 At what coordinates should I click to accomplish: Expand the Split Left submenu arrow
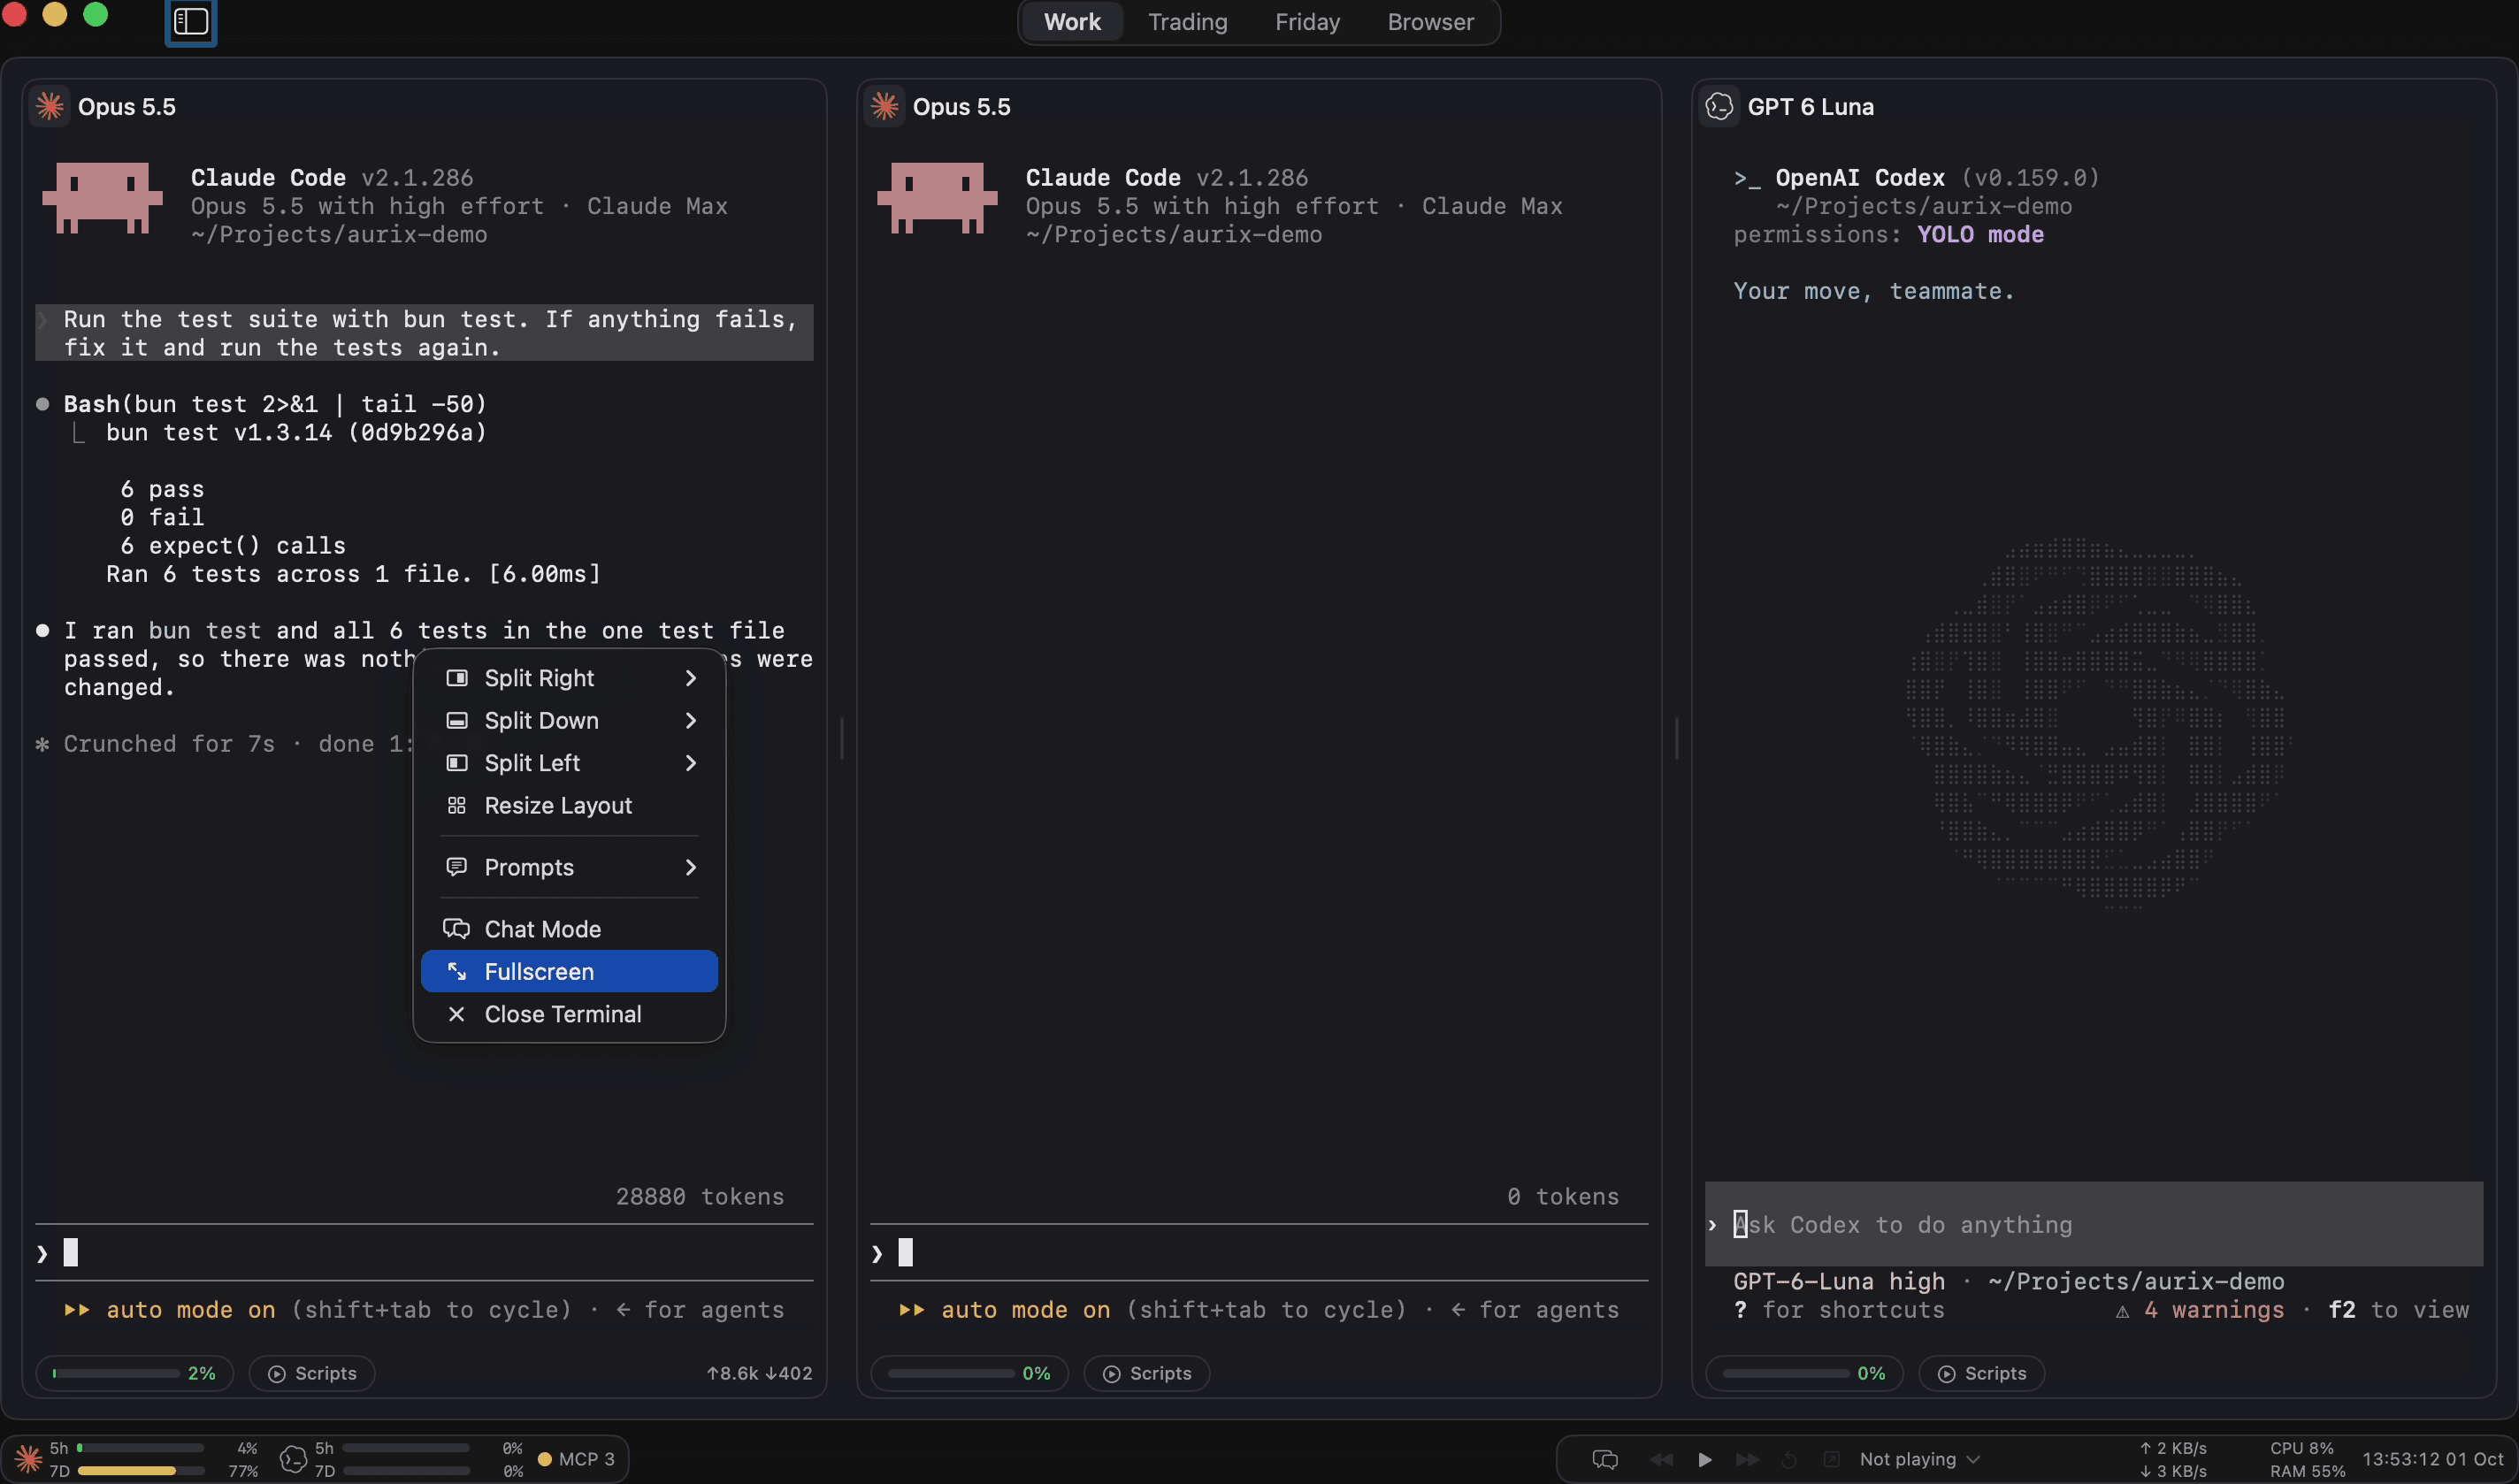click(x=690, y=763)
